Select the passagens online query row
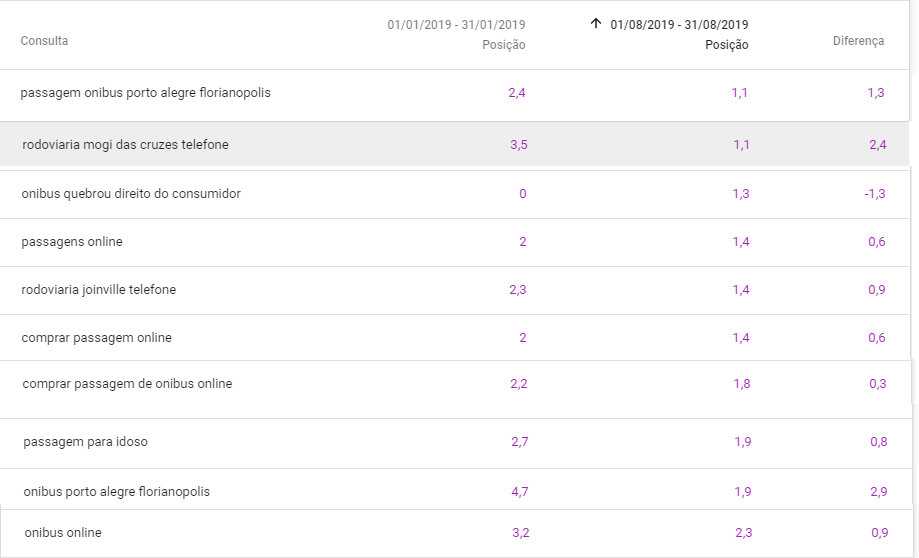Viewport: 919px width, 558px height. coord(72,242)
